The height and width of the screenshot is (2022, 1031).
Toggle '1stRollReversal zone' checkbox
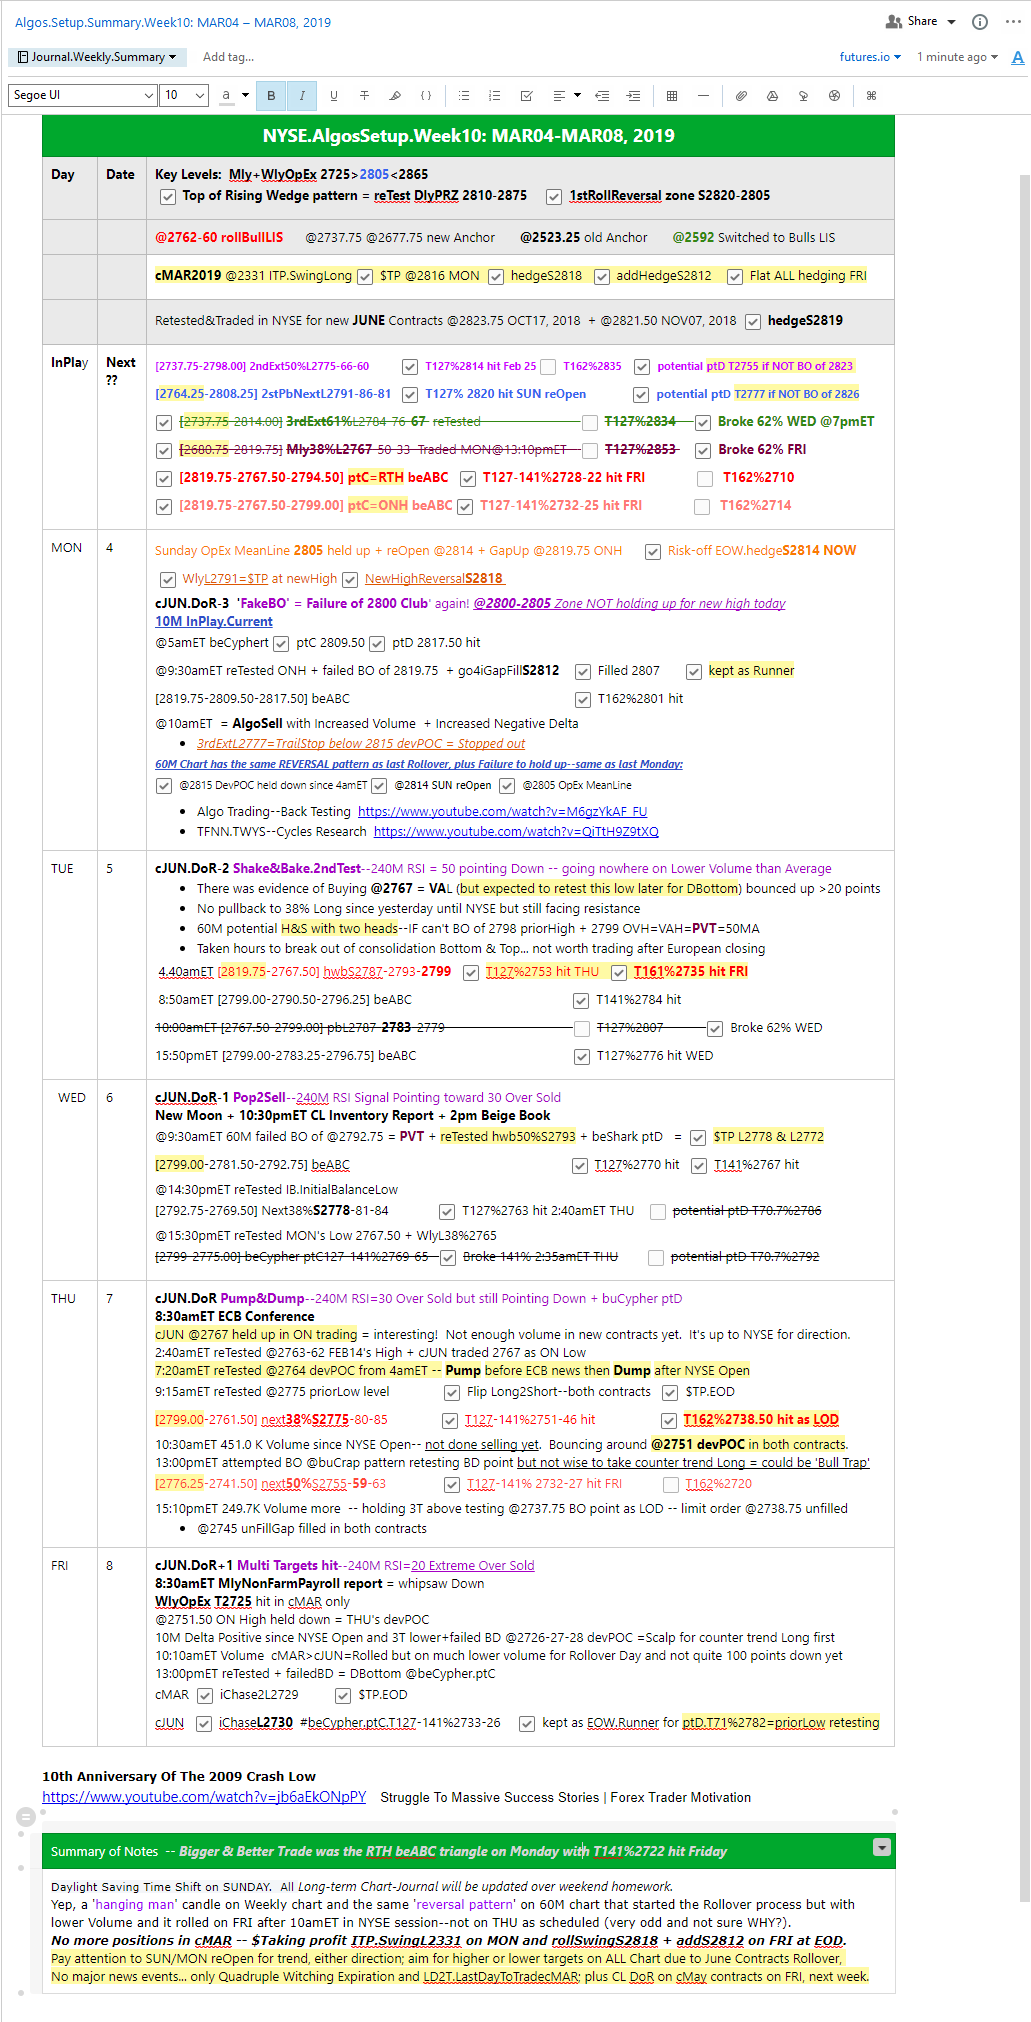tap(554, 197)
